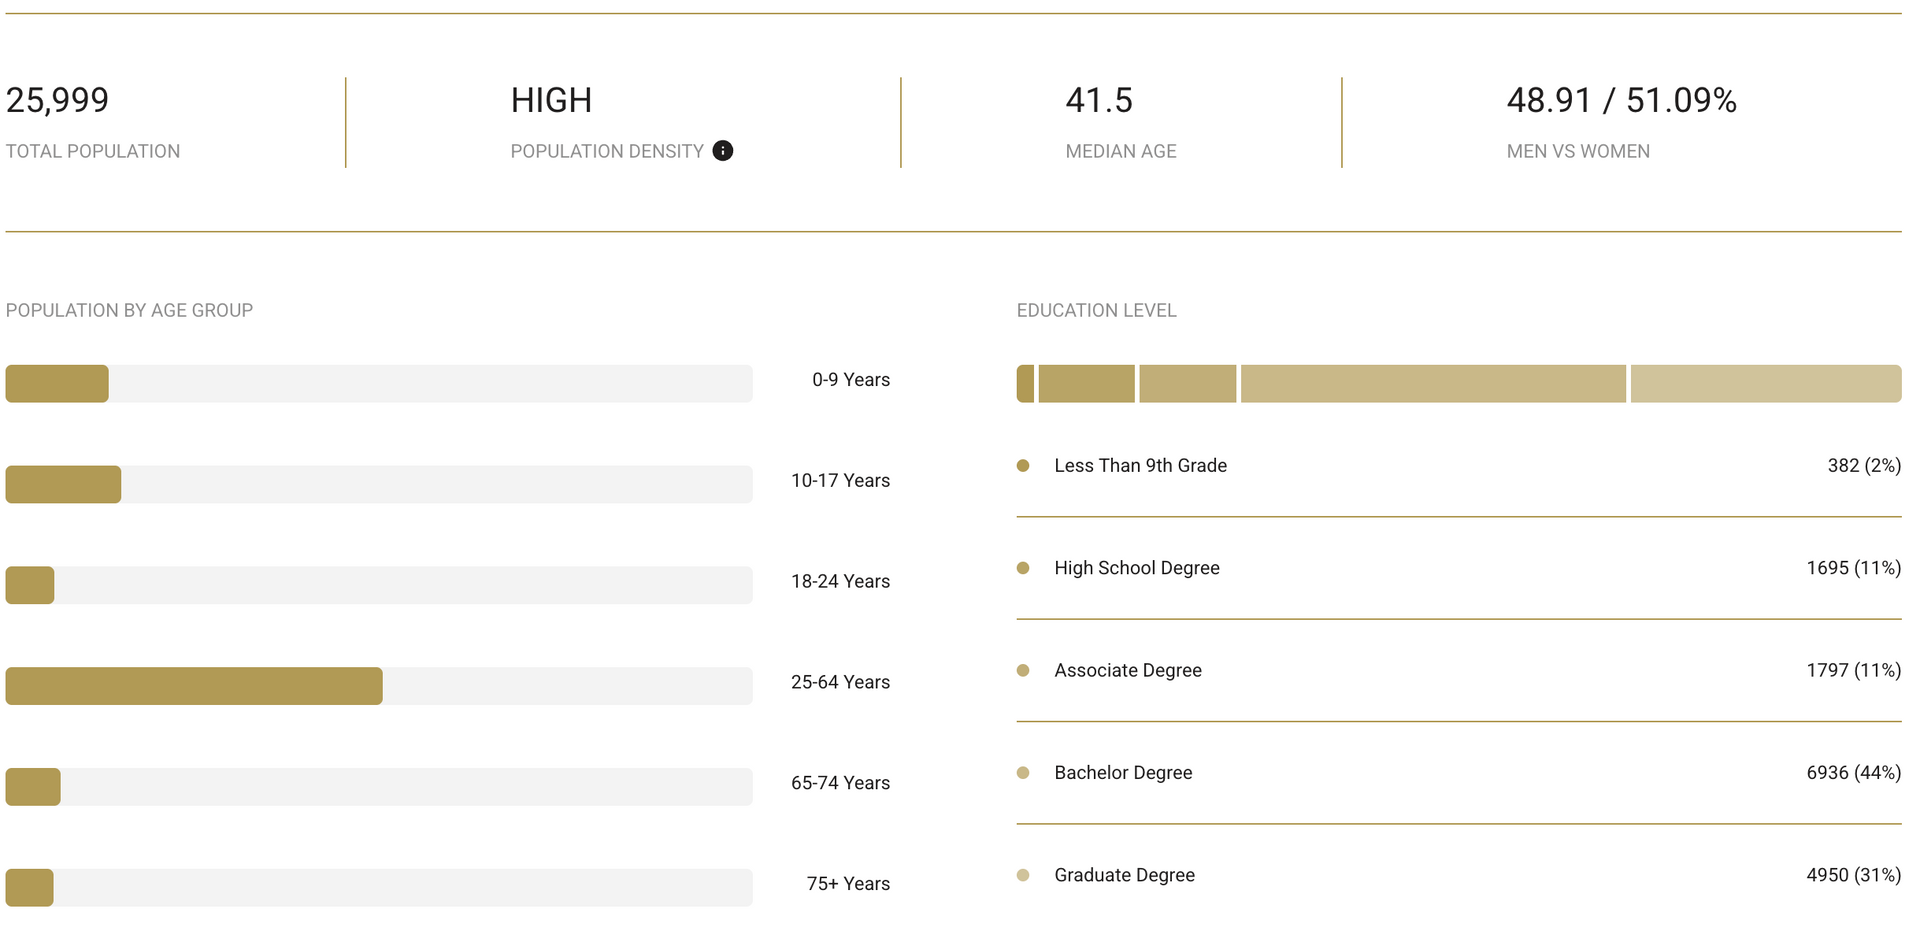Click the population density info icon
The width and height of the screenshot is (1920, 928).
click(722, 151)
